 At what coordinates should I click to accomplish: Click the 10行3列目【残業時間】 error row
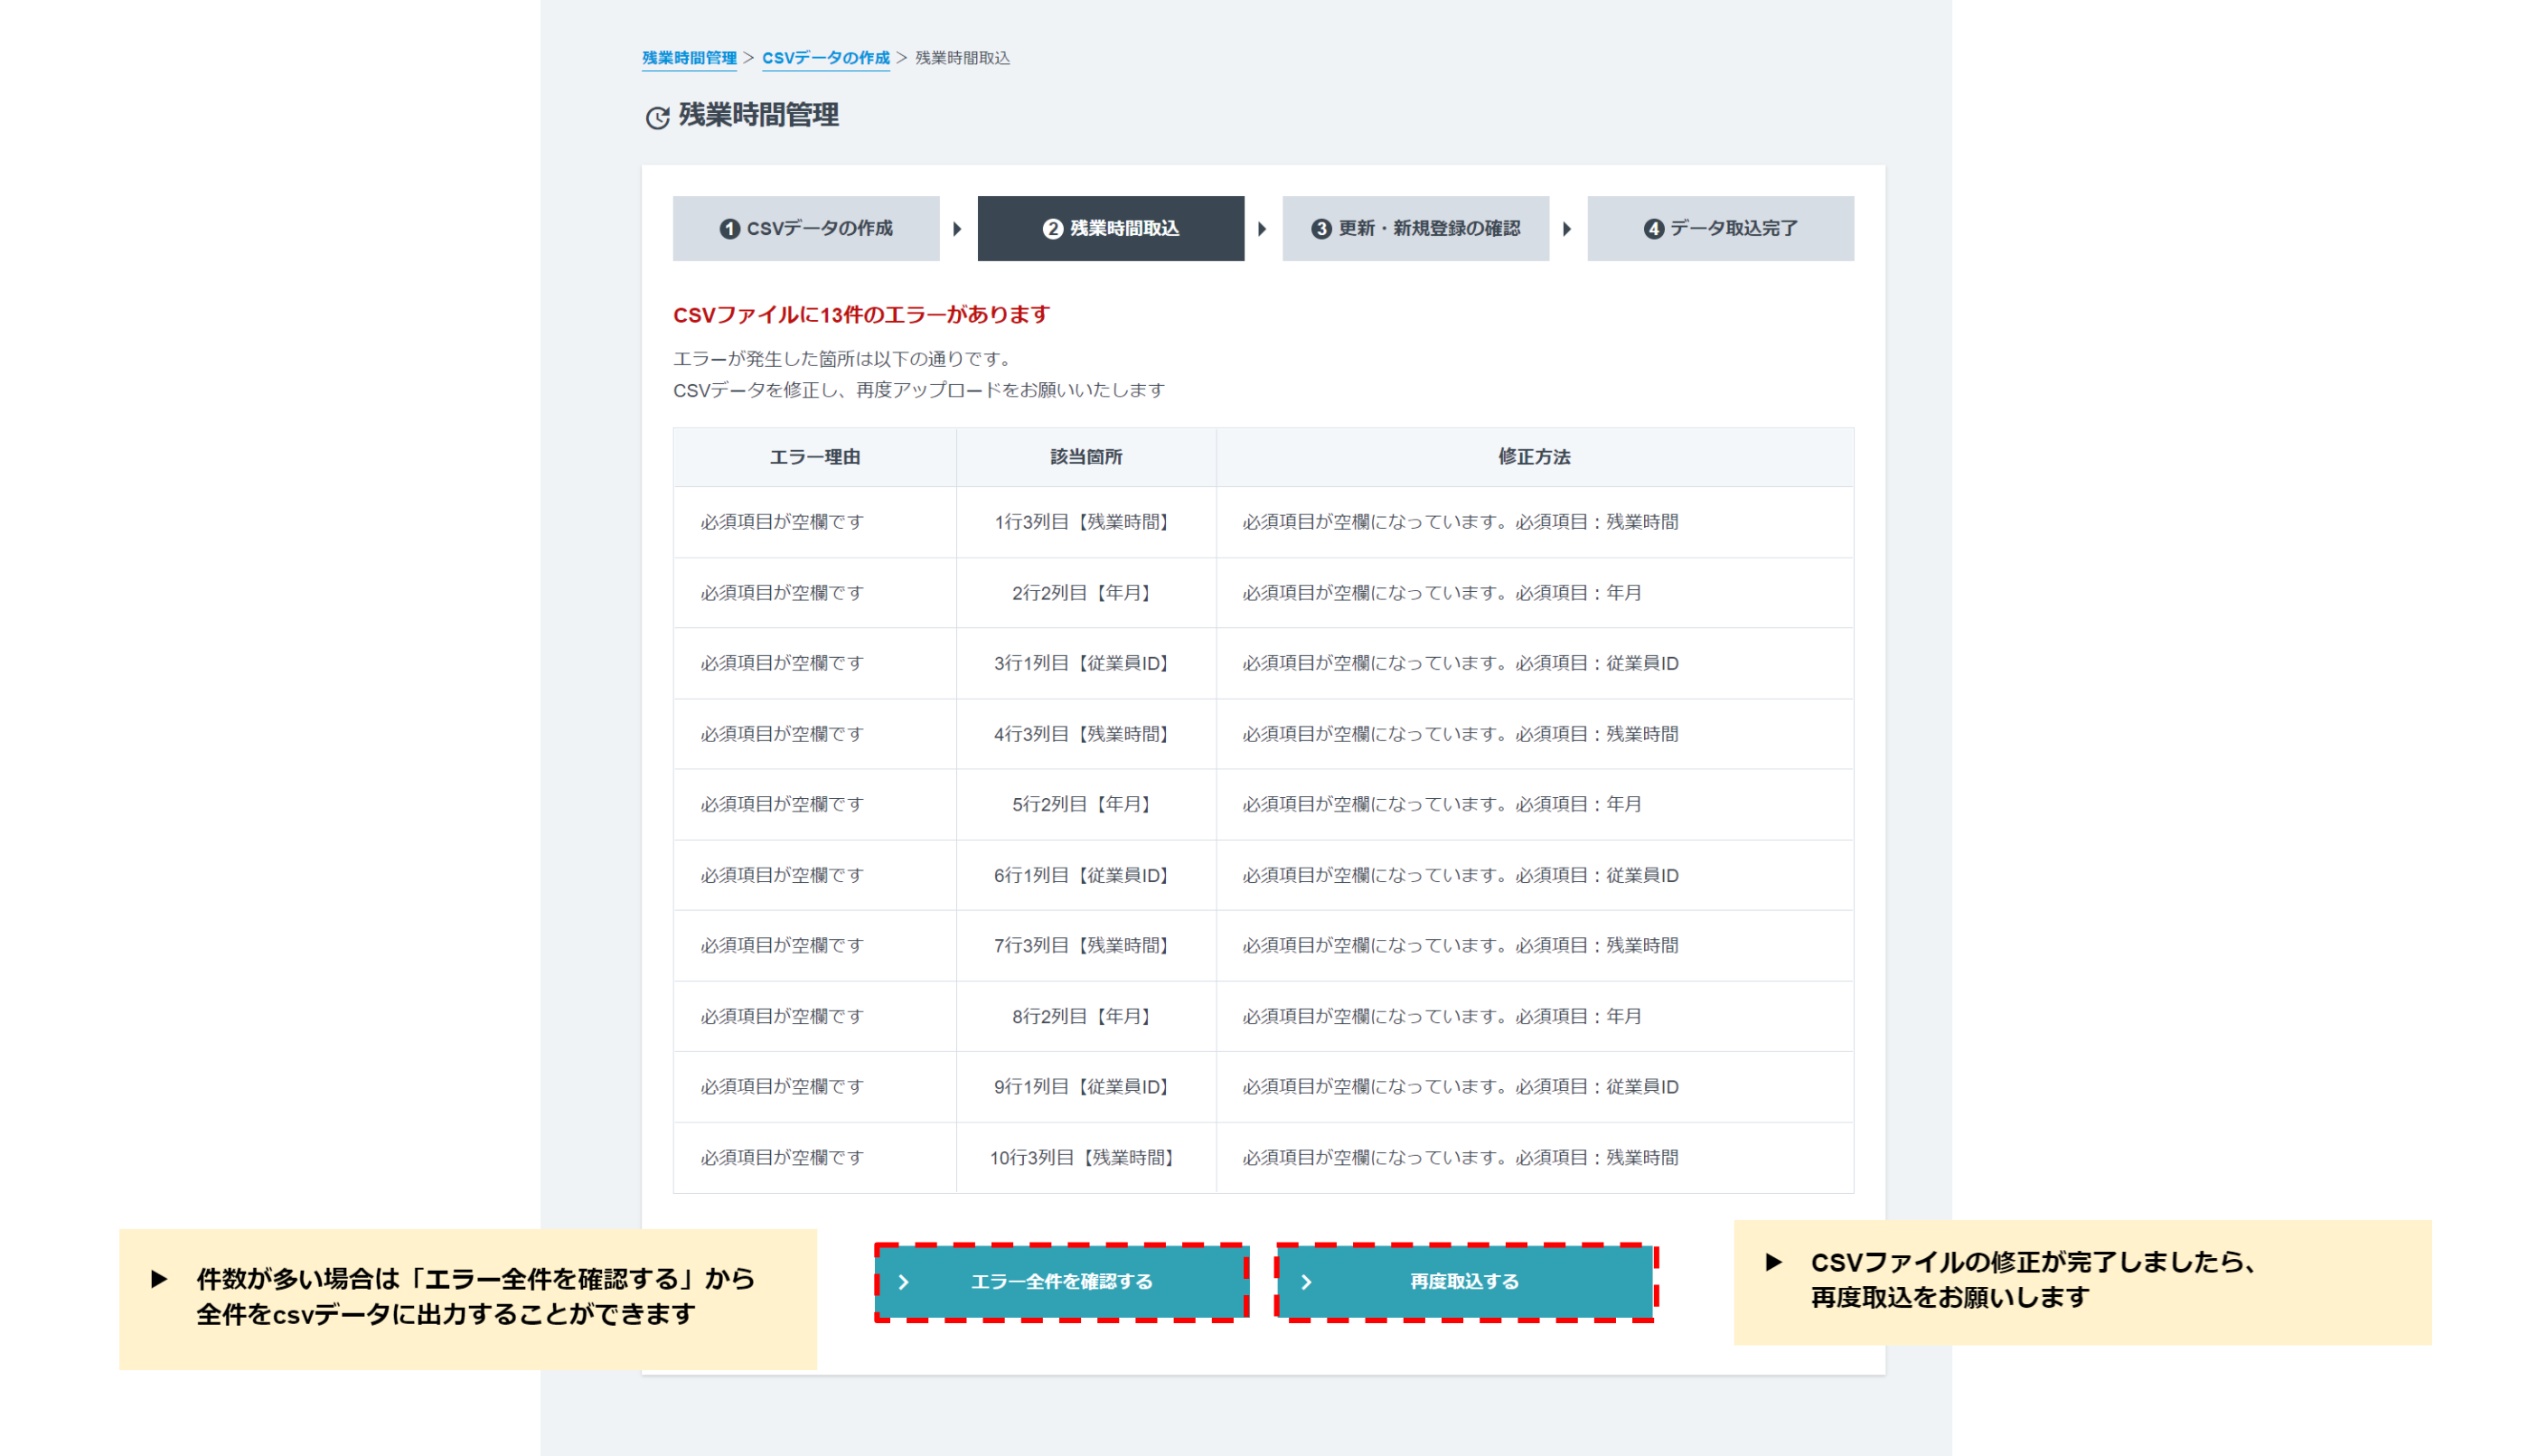[1084, 1157]
